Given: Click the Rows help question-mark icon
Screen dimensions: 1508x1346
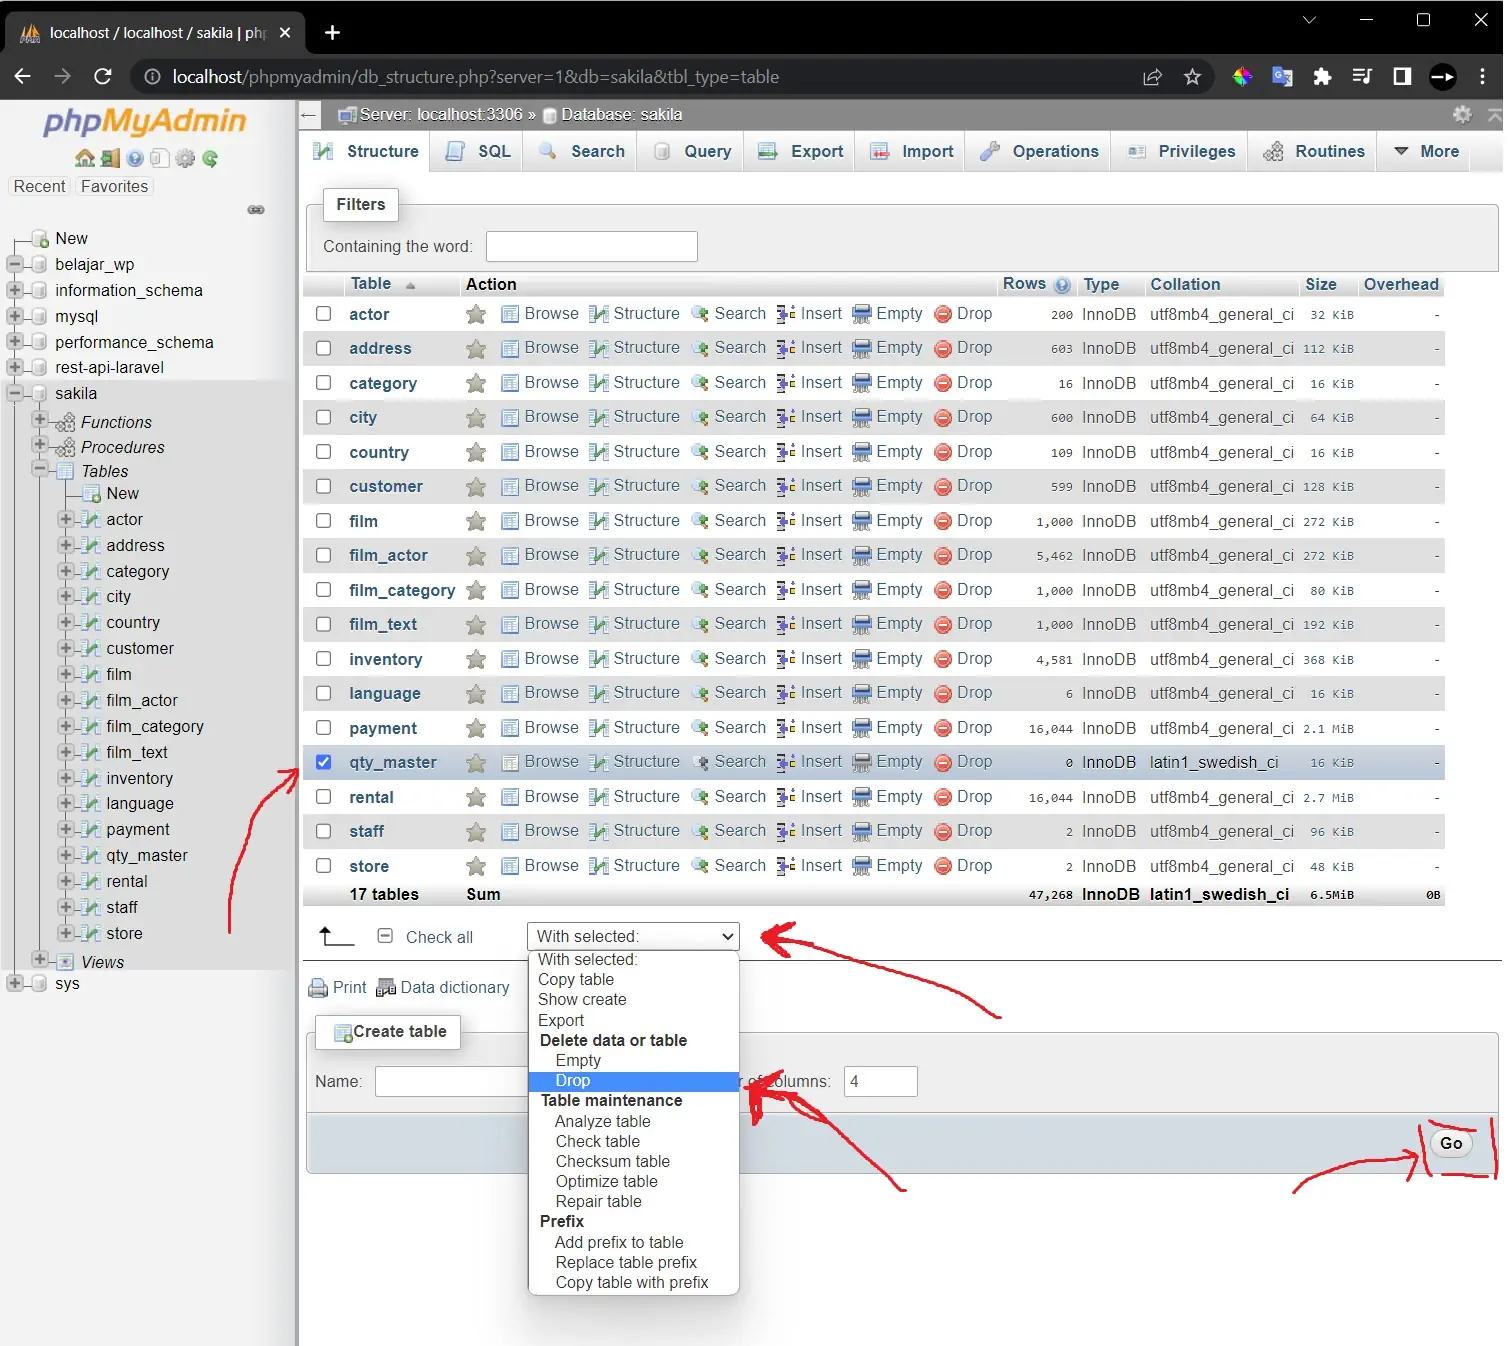Looking at the screenshot, I should (1062, 285).
